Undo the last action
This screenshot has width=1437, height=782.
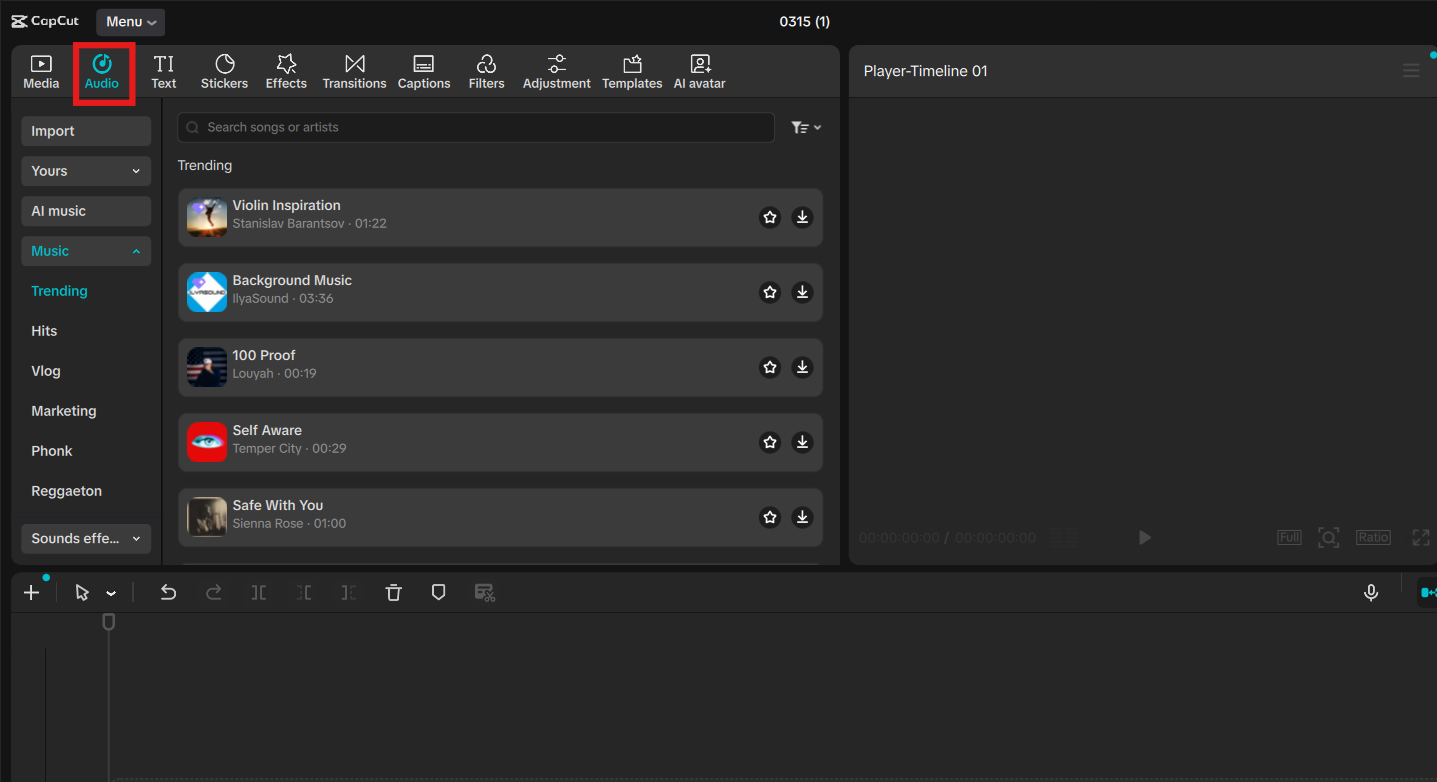pos(168,593)
